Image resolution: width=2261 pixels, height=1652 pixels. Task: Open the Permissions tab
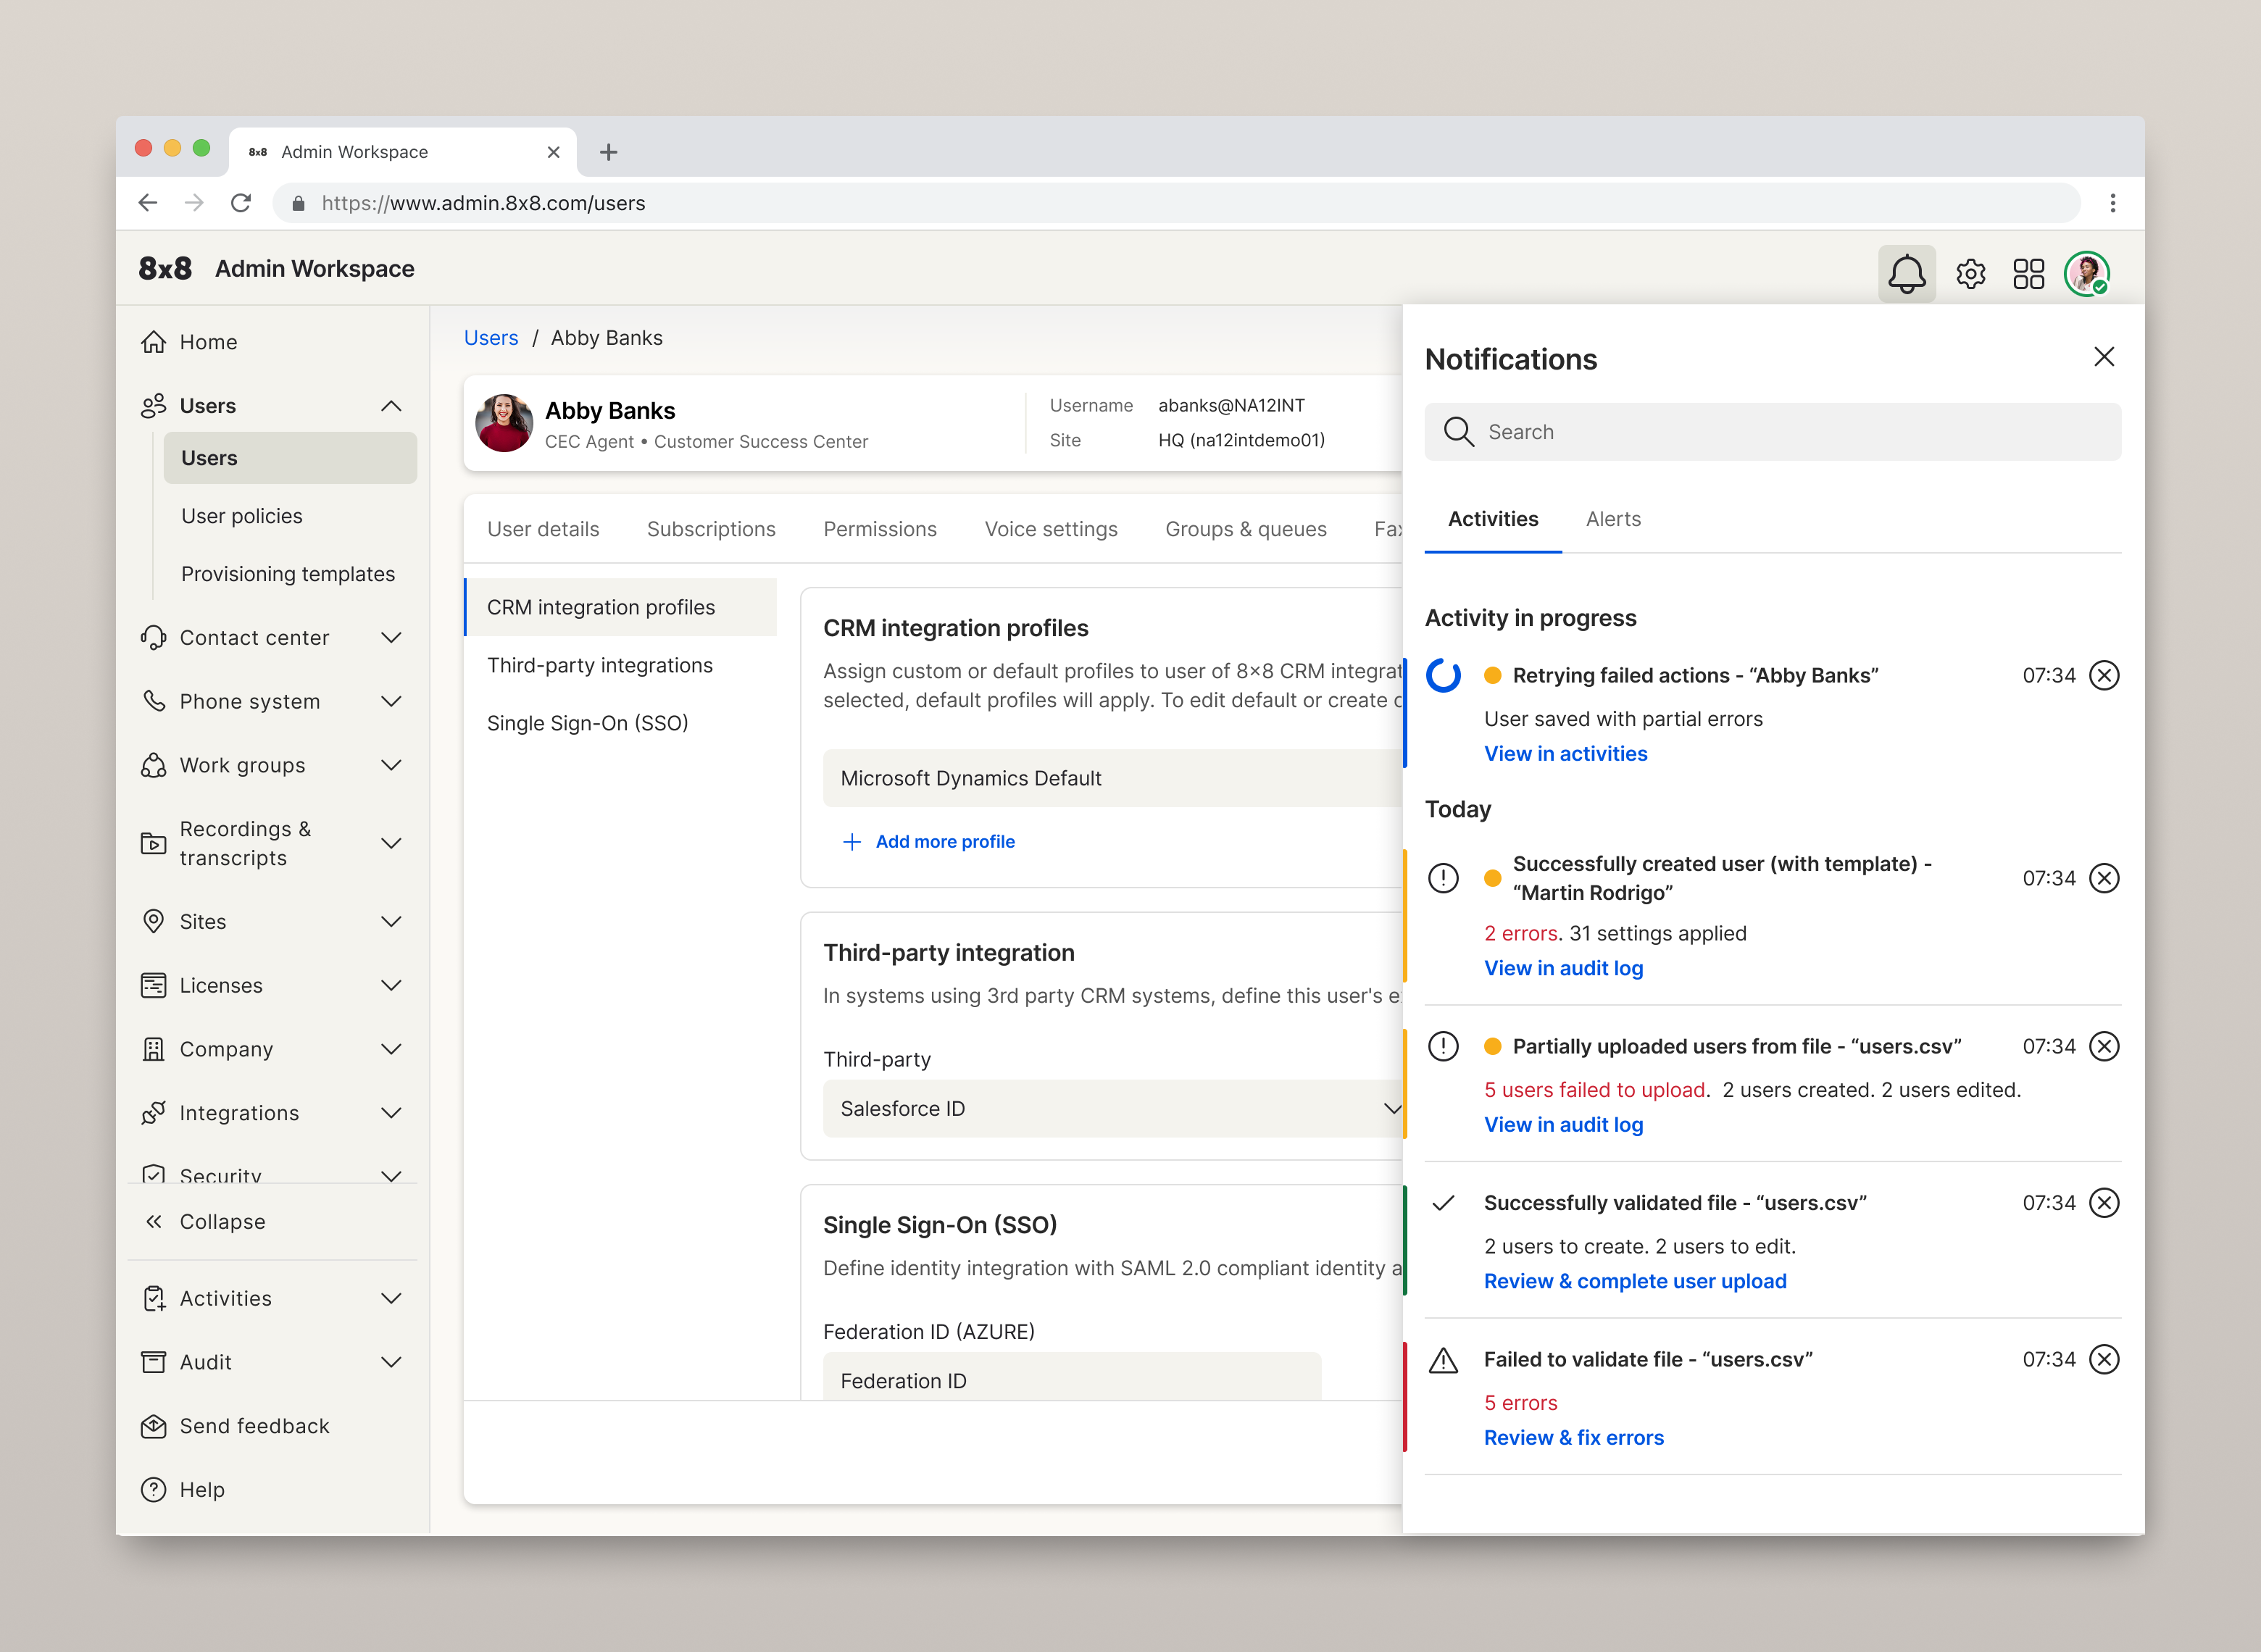coord(879,529)
